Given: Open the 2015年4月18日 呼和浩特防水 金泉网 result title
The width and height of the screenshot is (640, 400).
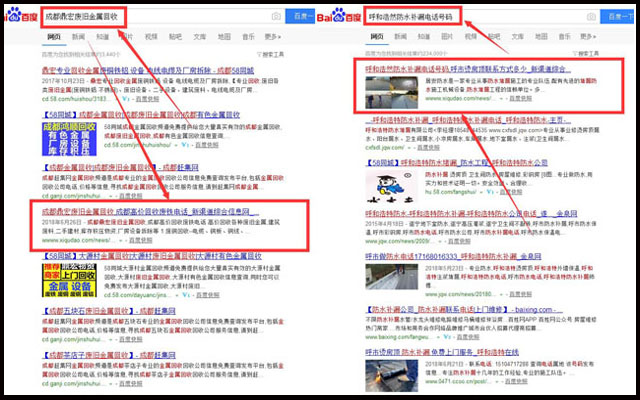Looking at the screenshot, I should [471, 213].
